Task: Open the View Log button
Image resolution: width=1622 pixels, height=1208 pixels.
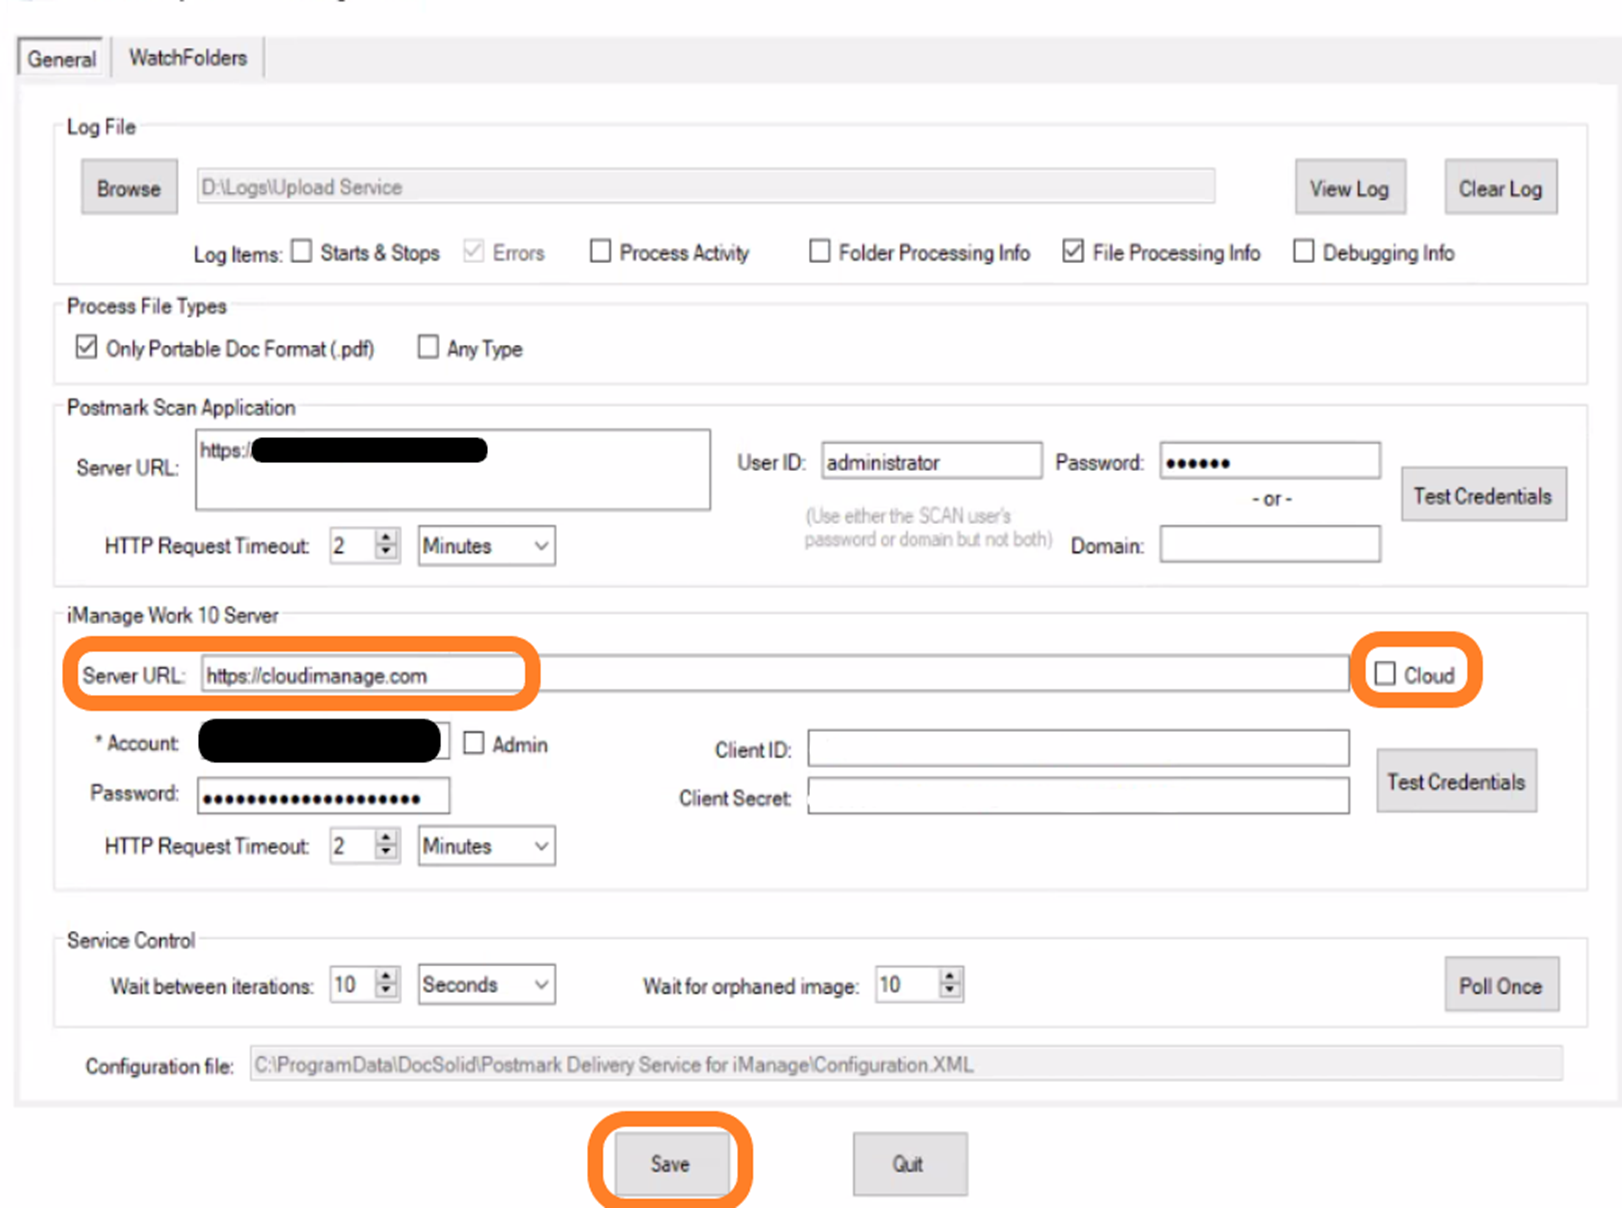Action: (x=1350, y=188)
